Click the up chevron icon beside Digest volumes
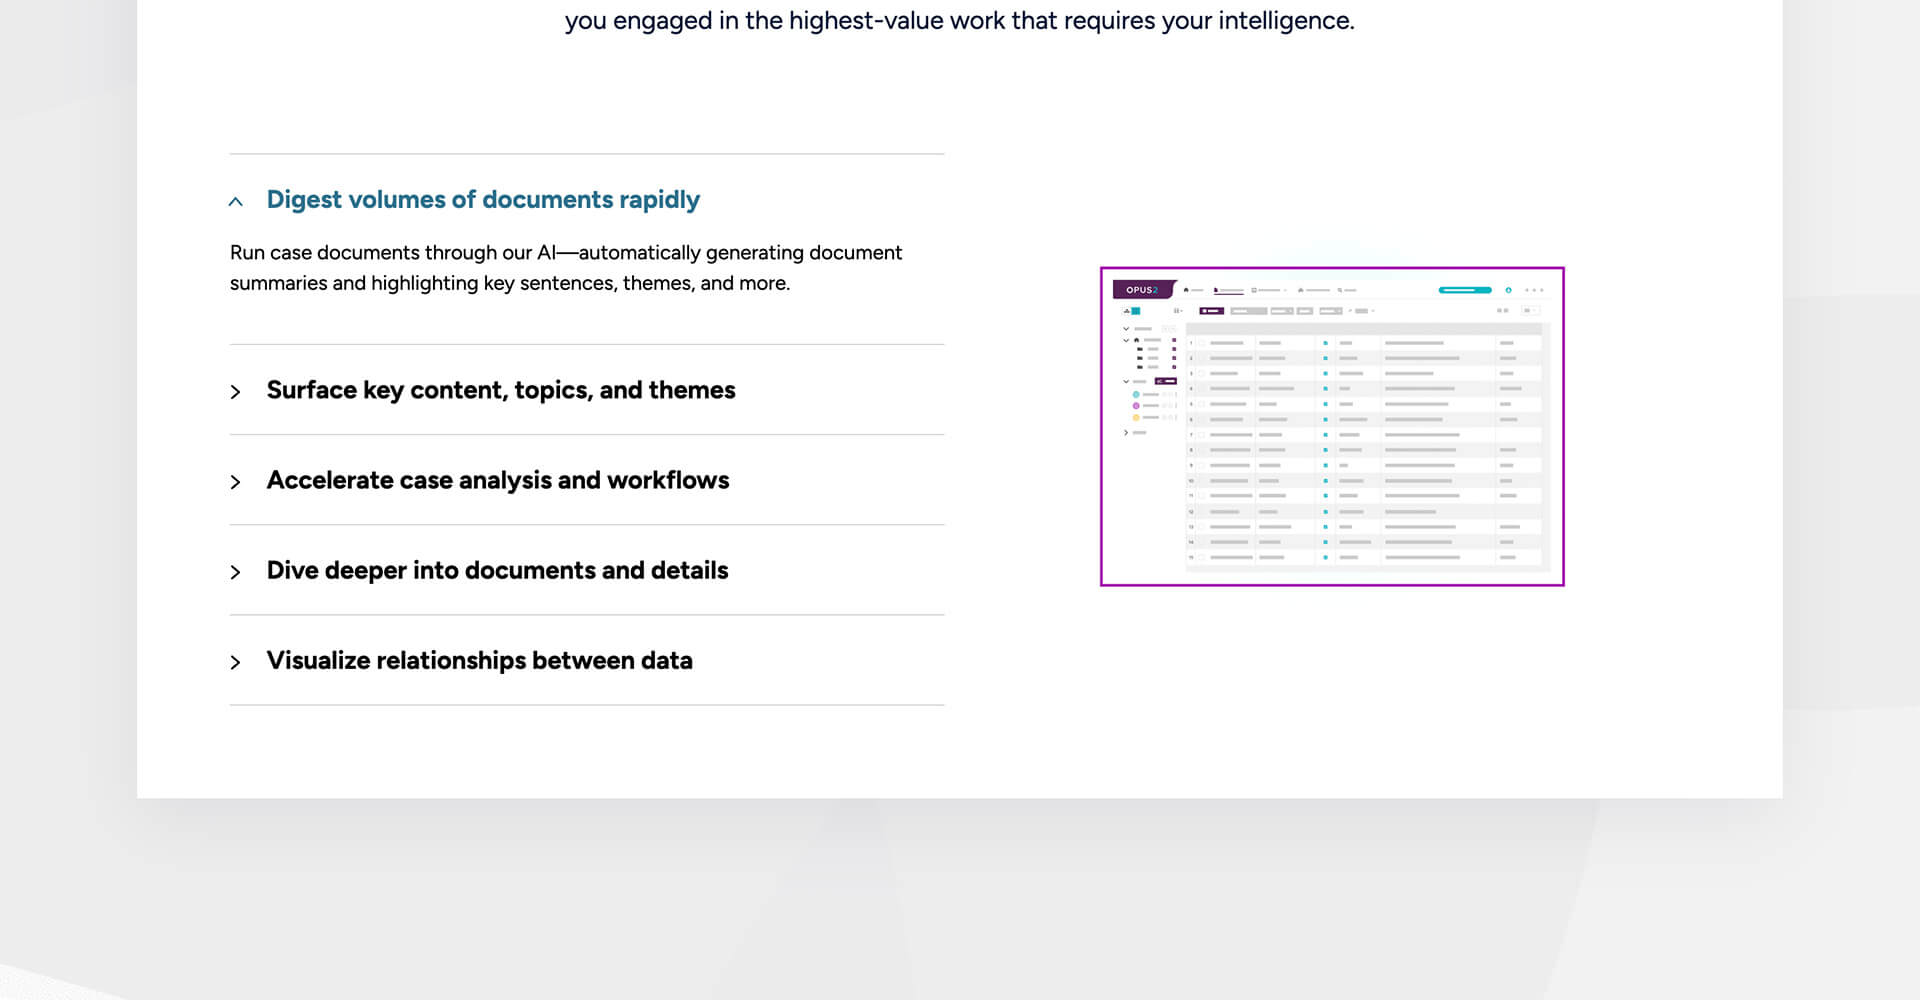 pyautogui.click(x=236, y=202)
